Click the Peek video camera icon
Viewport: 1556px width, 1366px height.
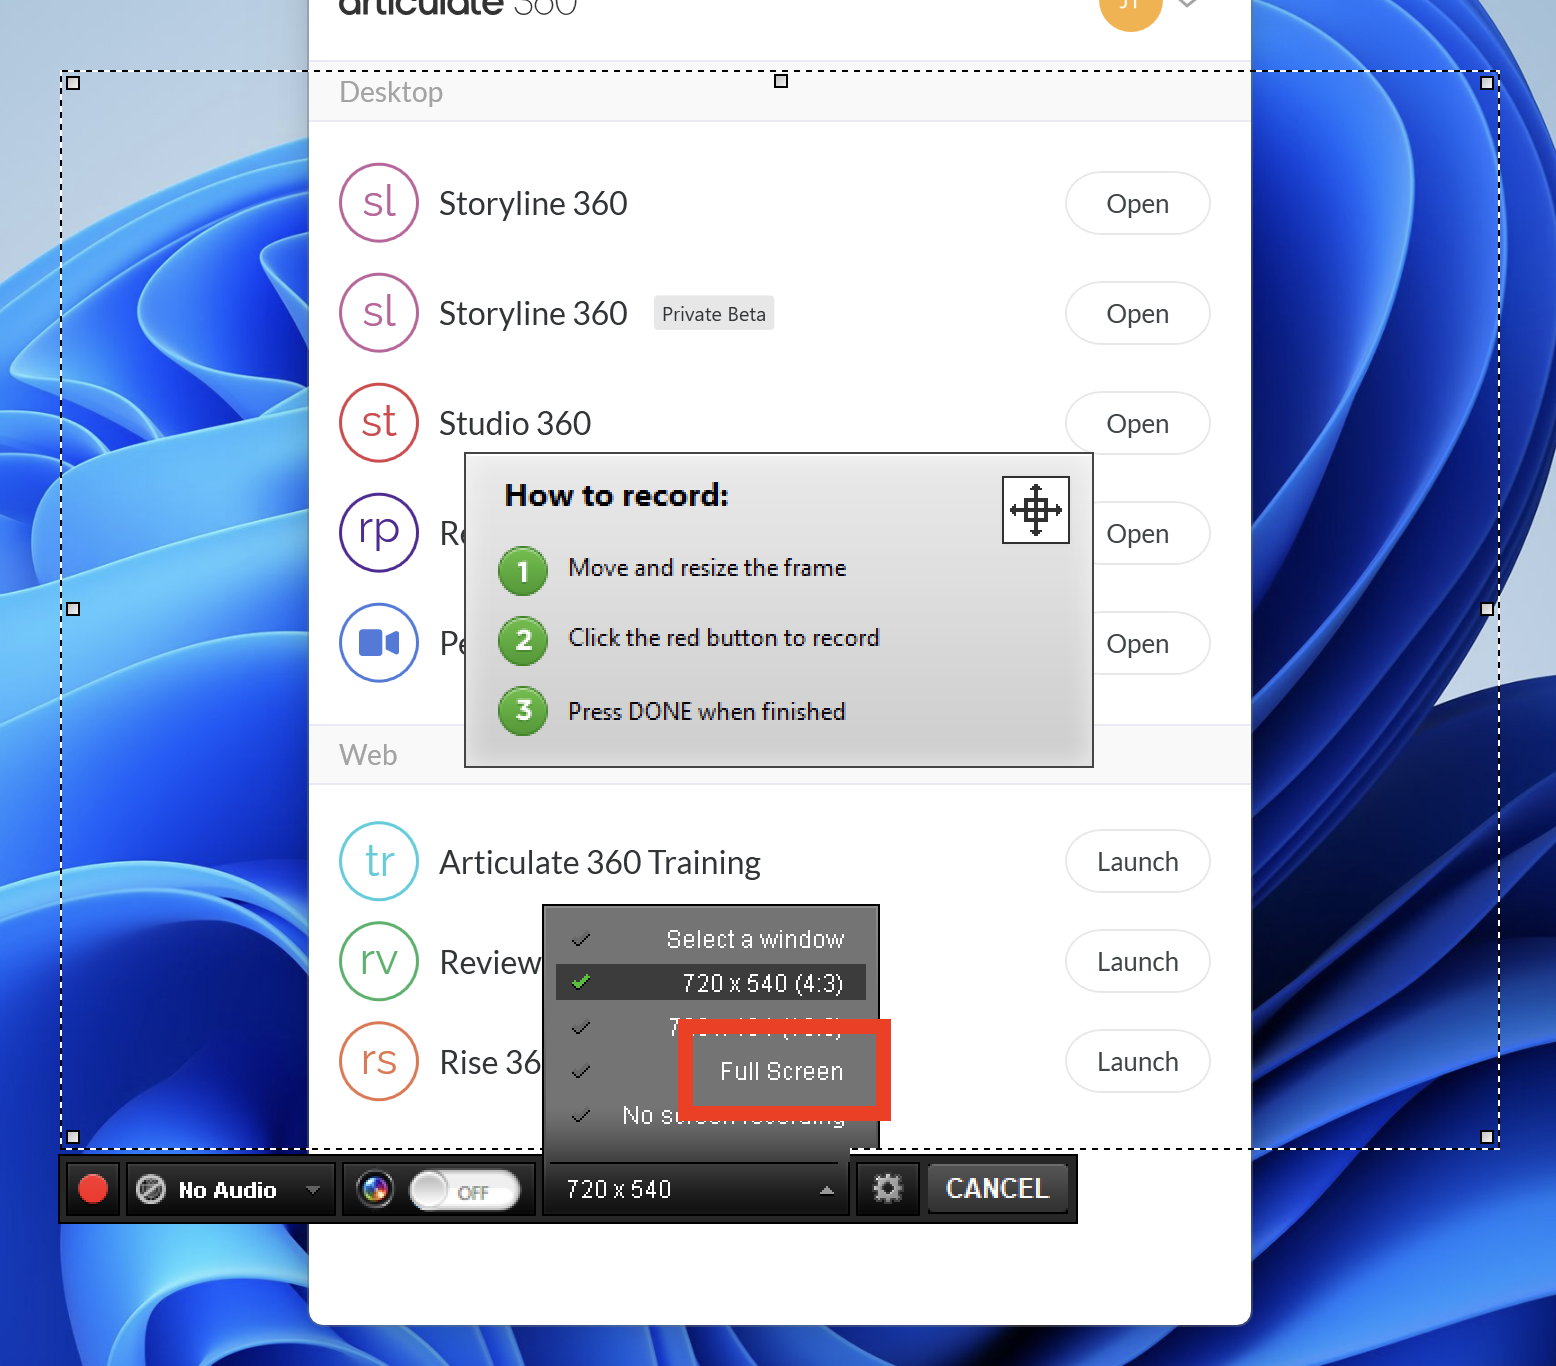pyautogui.click(x=379, y=642)
